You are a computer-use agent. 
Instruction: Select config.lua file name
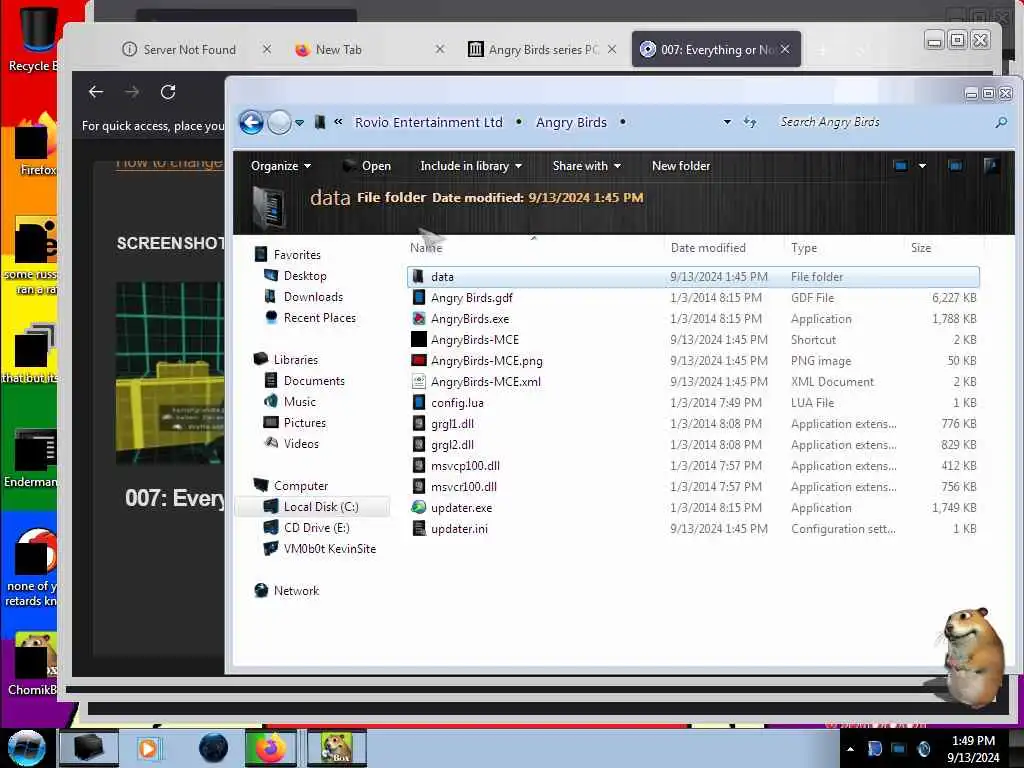pyautogui.click(x=457, y=403)
